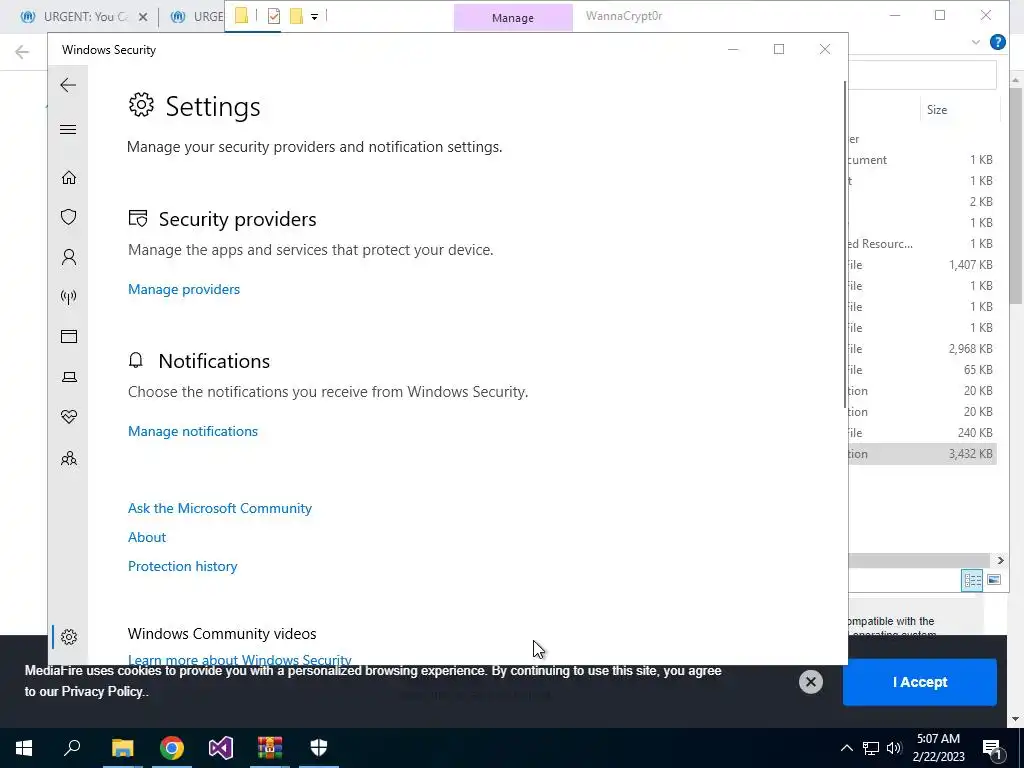The width and height of the screenshot is (1024, 768).
Task: Open Ask the Microsoft Community link
Action: click(219, 508)
